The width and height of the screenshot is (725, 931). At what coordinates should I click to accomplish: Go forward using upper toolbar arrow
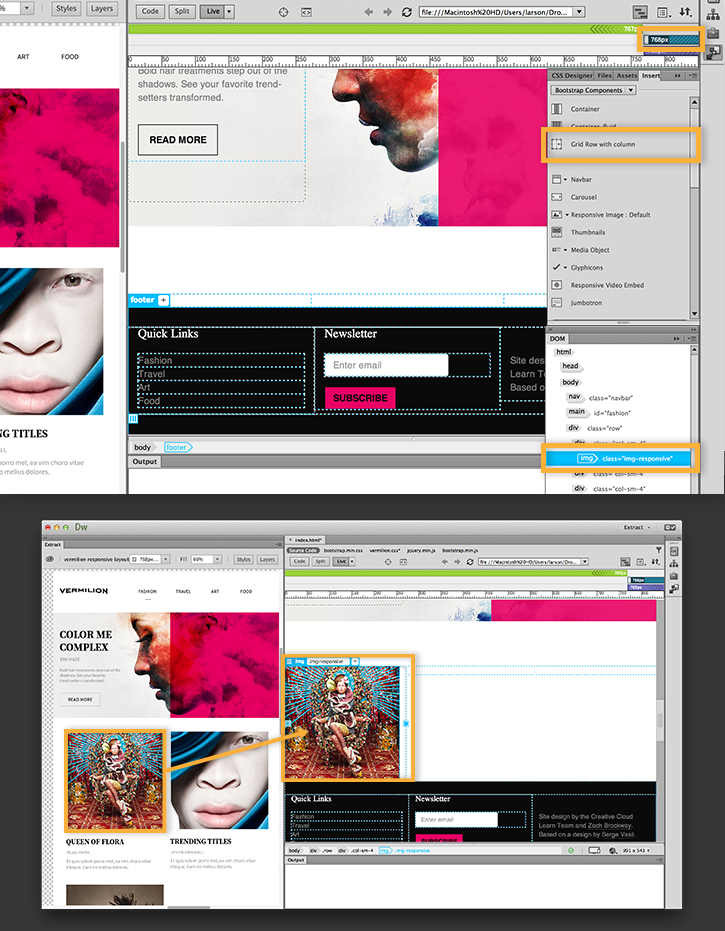pyautogui.click(x=388, y=12)
